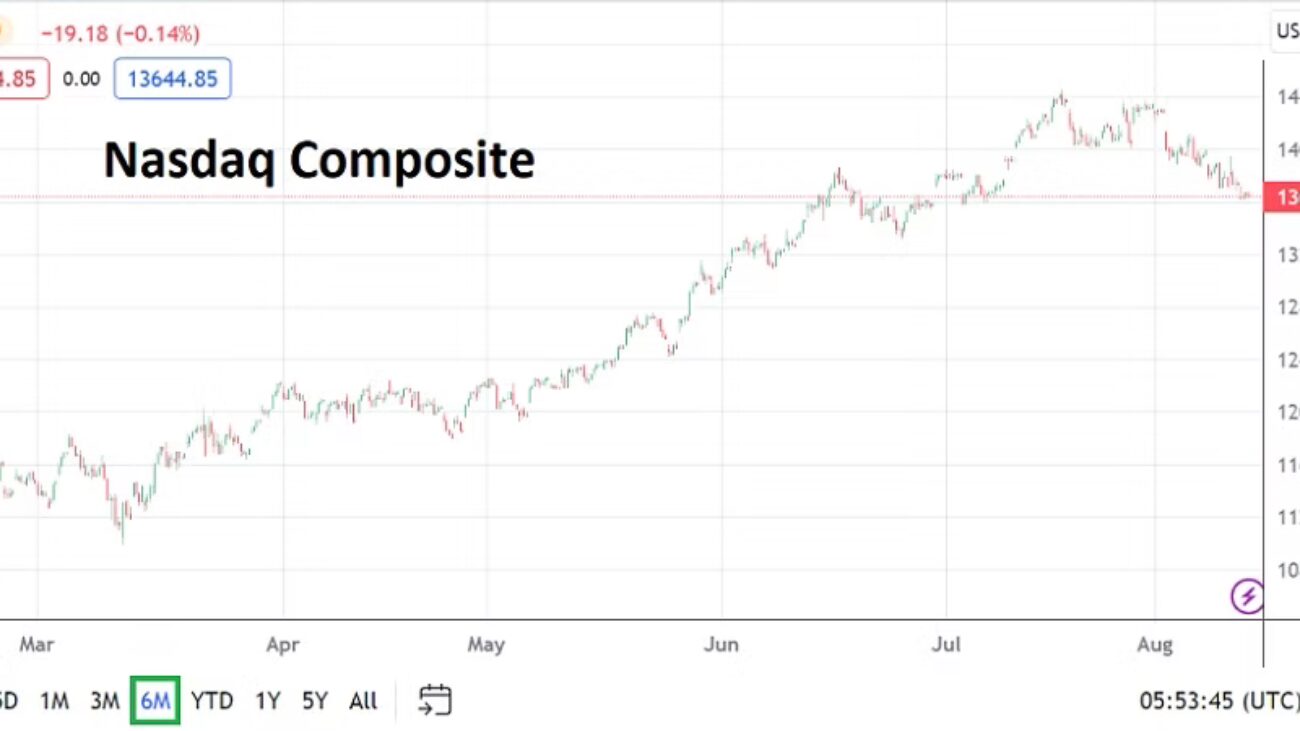The height and width of the screenshot is (731, 1300).
Task: Click the Apr label on the time axis
Action: point(283,645)
